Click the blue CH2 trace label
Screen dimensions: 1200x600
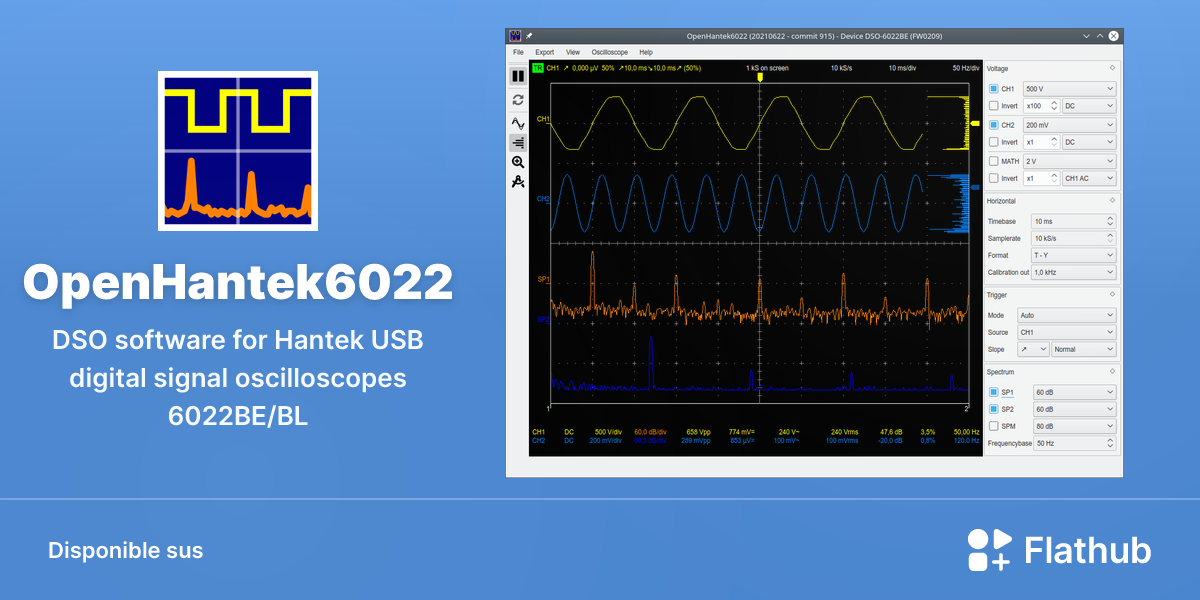[543, 199]
